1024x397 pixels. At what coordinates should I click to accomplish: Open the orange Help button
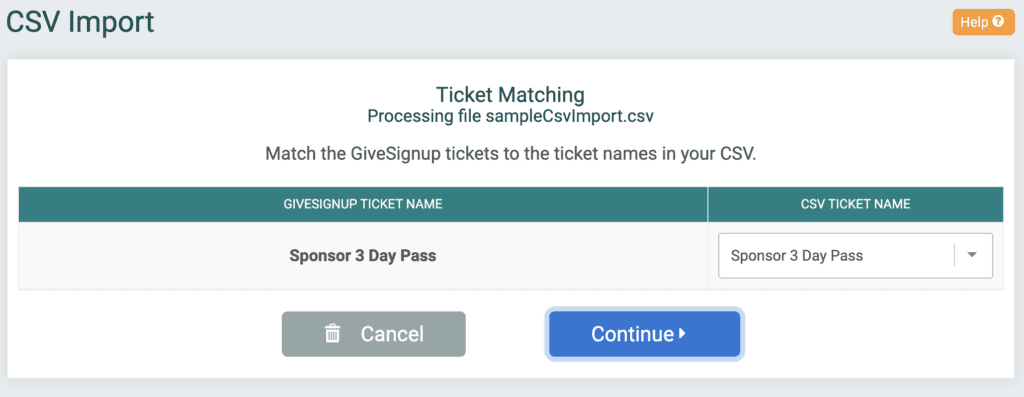[x=982, y=22]
